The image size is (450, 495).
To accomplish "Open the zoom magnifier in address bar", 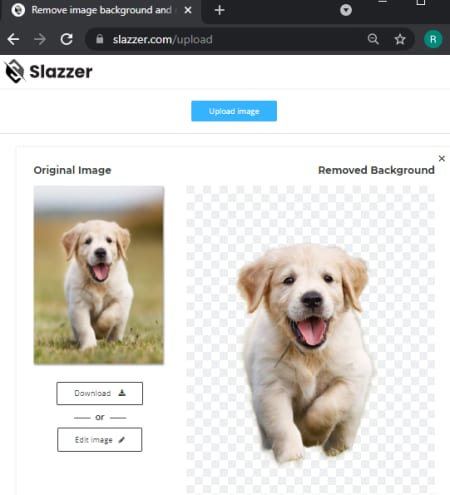I will tap(373, 39).
